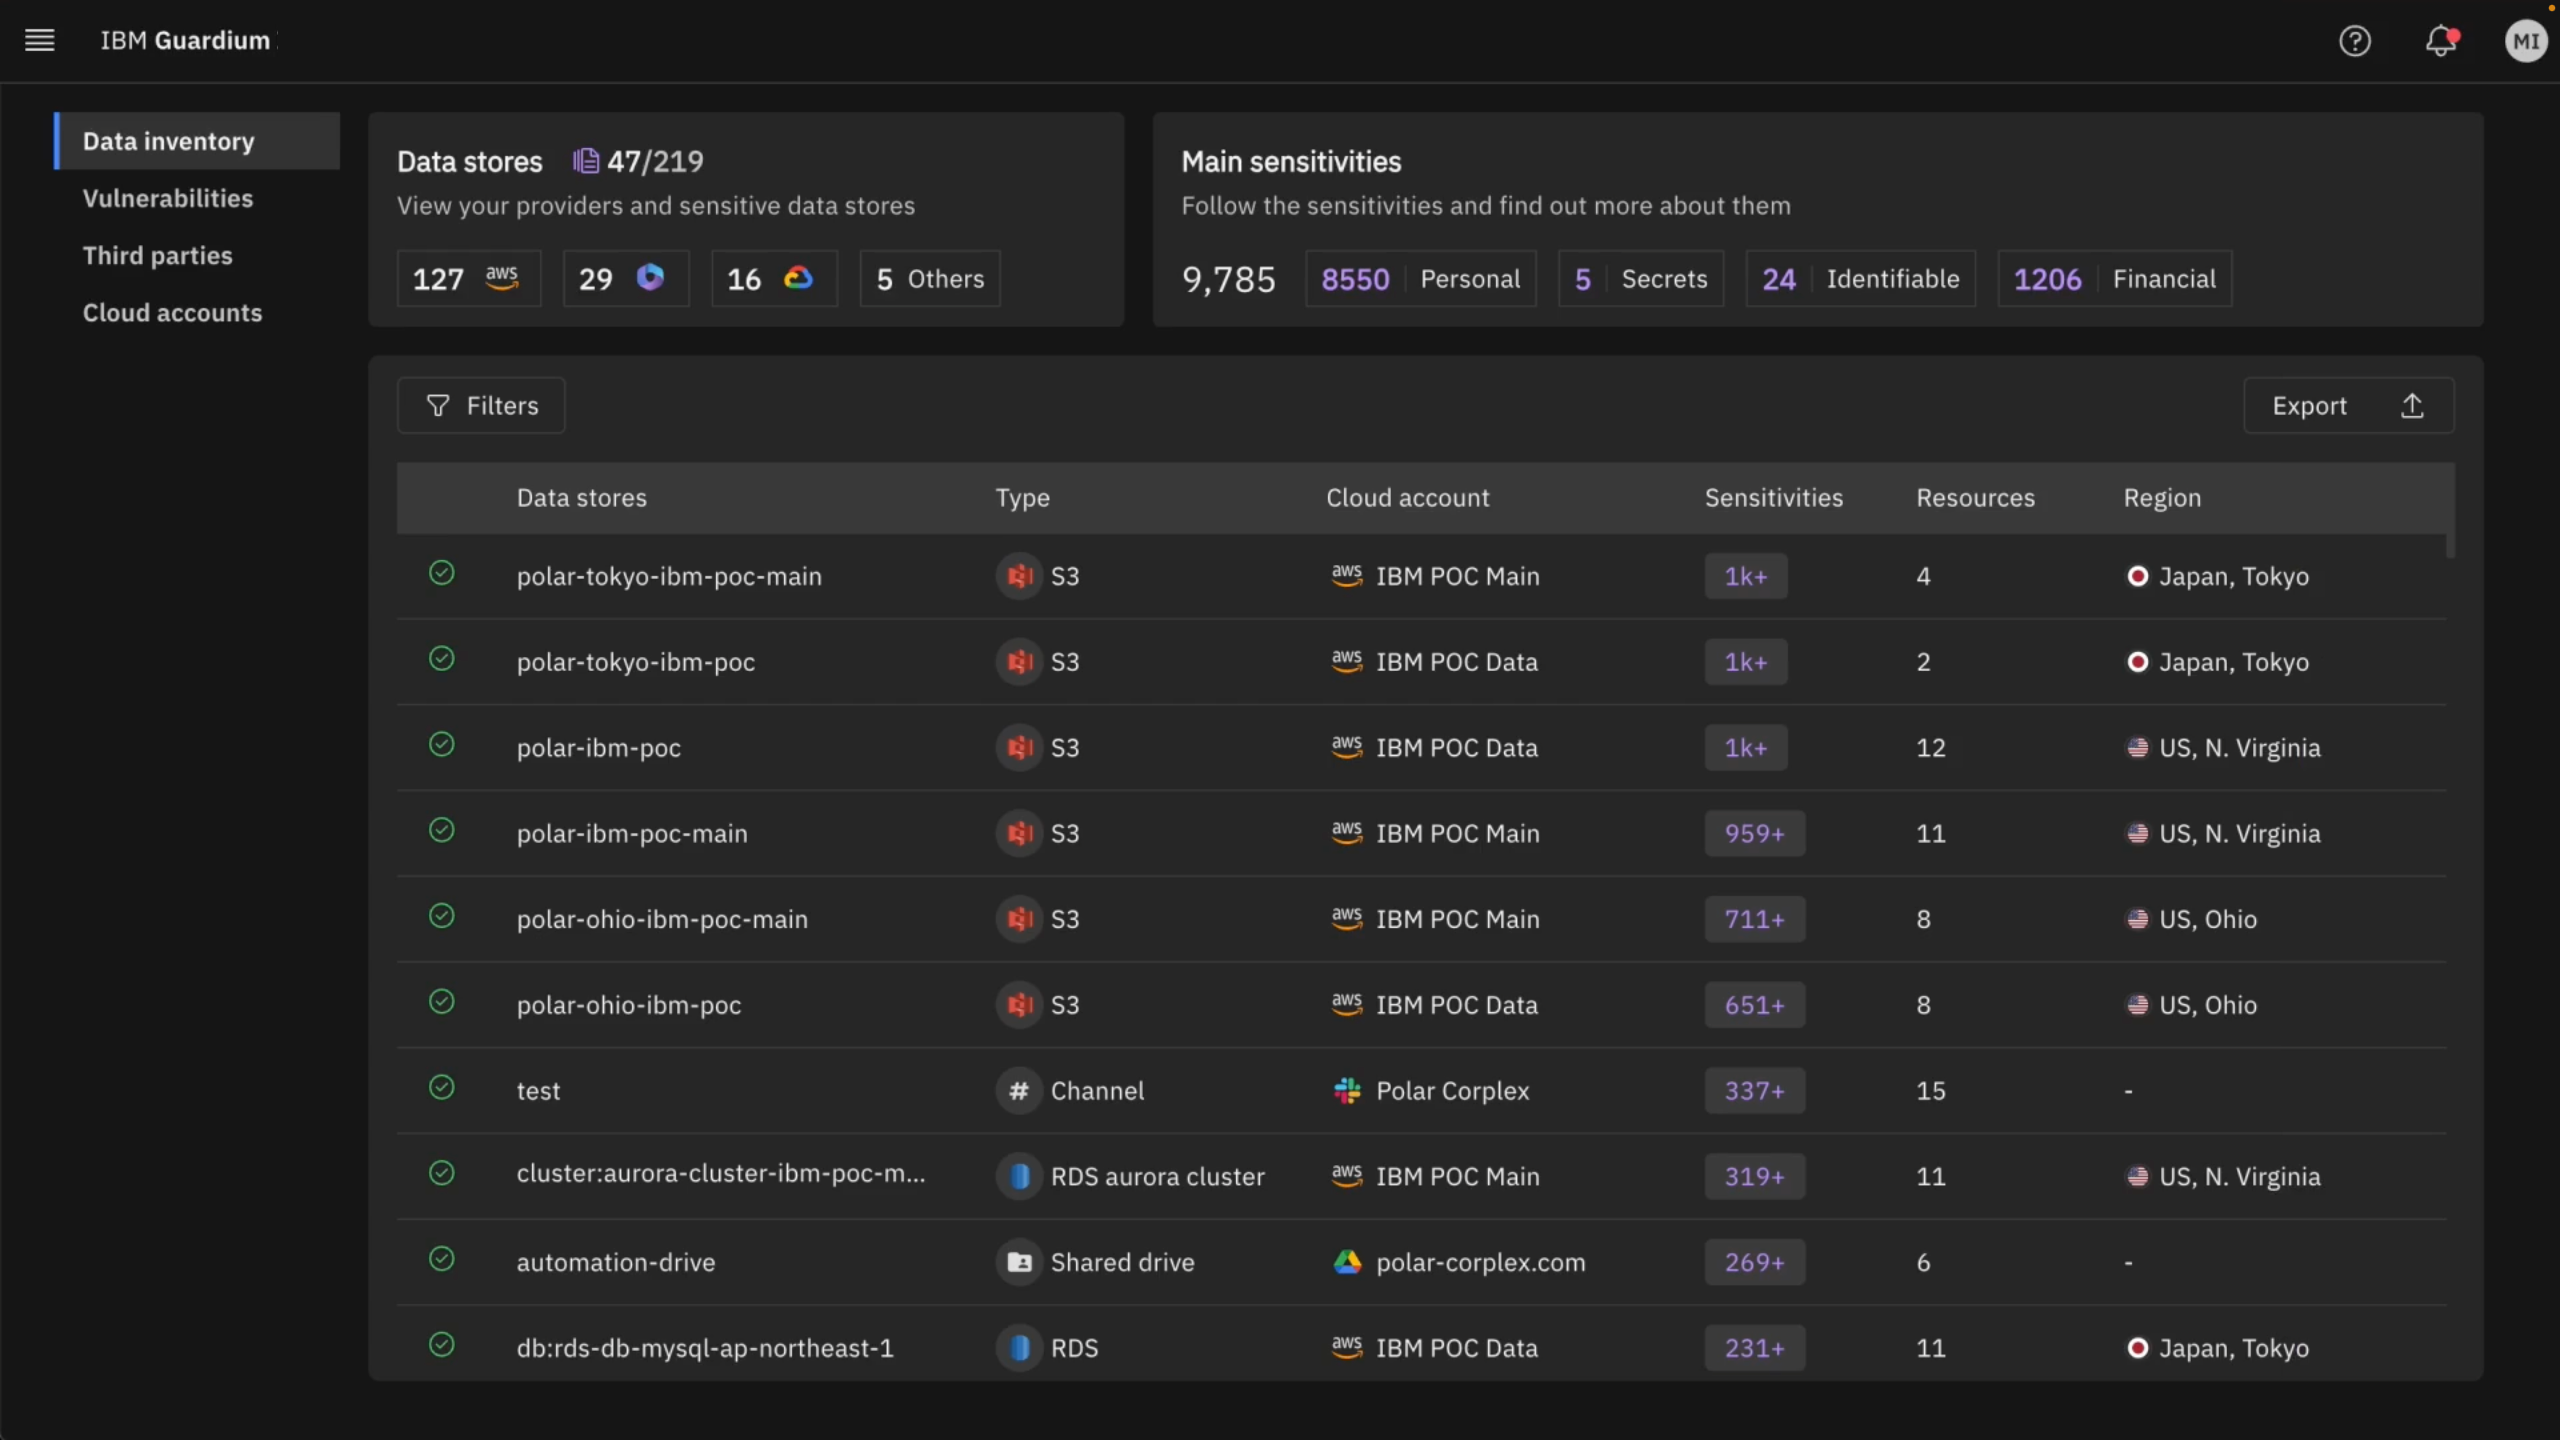Click the Shared drive icon on automation-drive row
Screen dimensions: 2560x1440
[x=1018, y=1261]
